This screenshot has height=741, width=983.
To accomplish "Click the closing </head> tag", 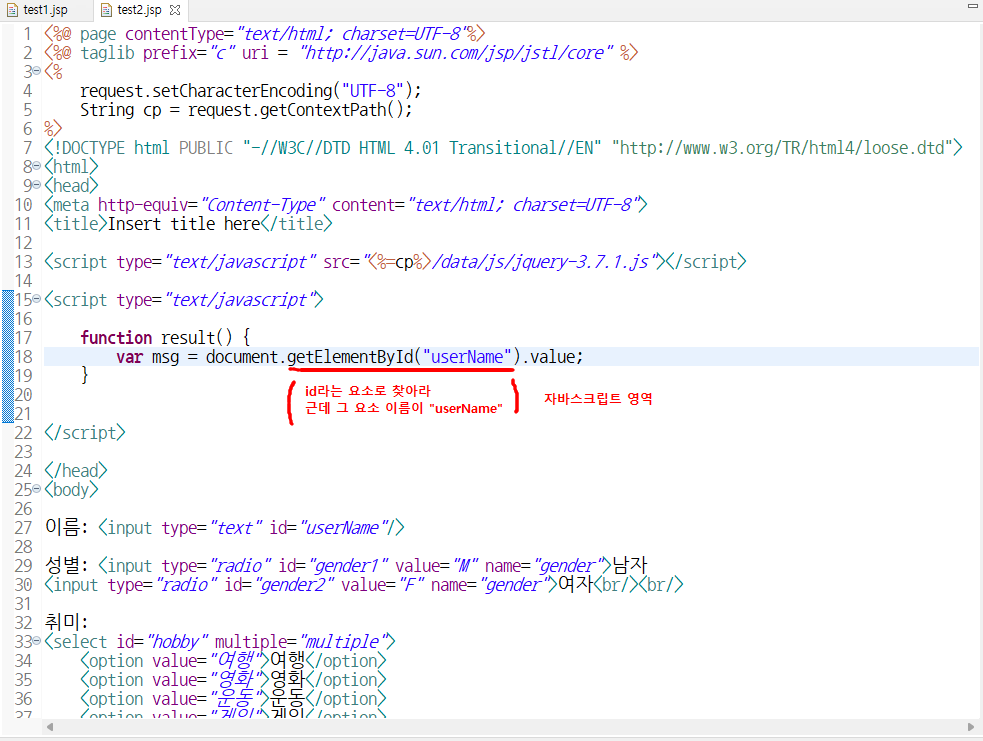I will pos(76,471).
